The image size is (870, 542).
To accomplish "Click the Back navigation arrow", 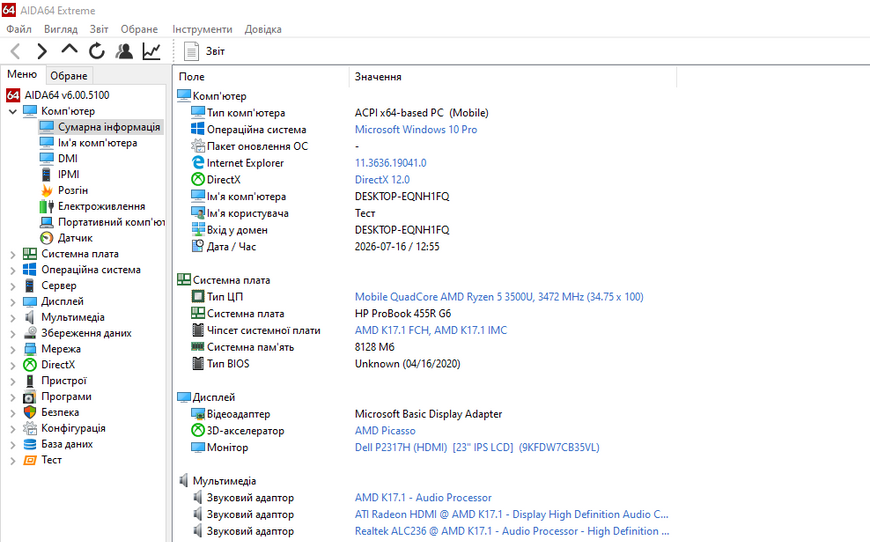I will 16,51.
